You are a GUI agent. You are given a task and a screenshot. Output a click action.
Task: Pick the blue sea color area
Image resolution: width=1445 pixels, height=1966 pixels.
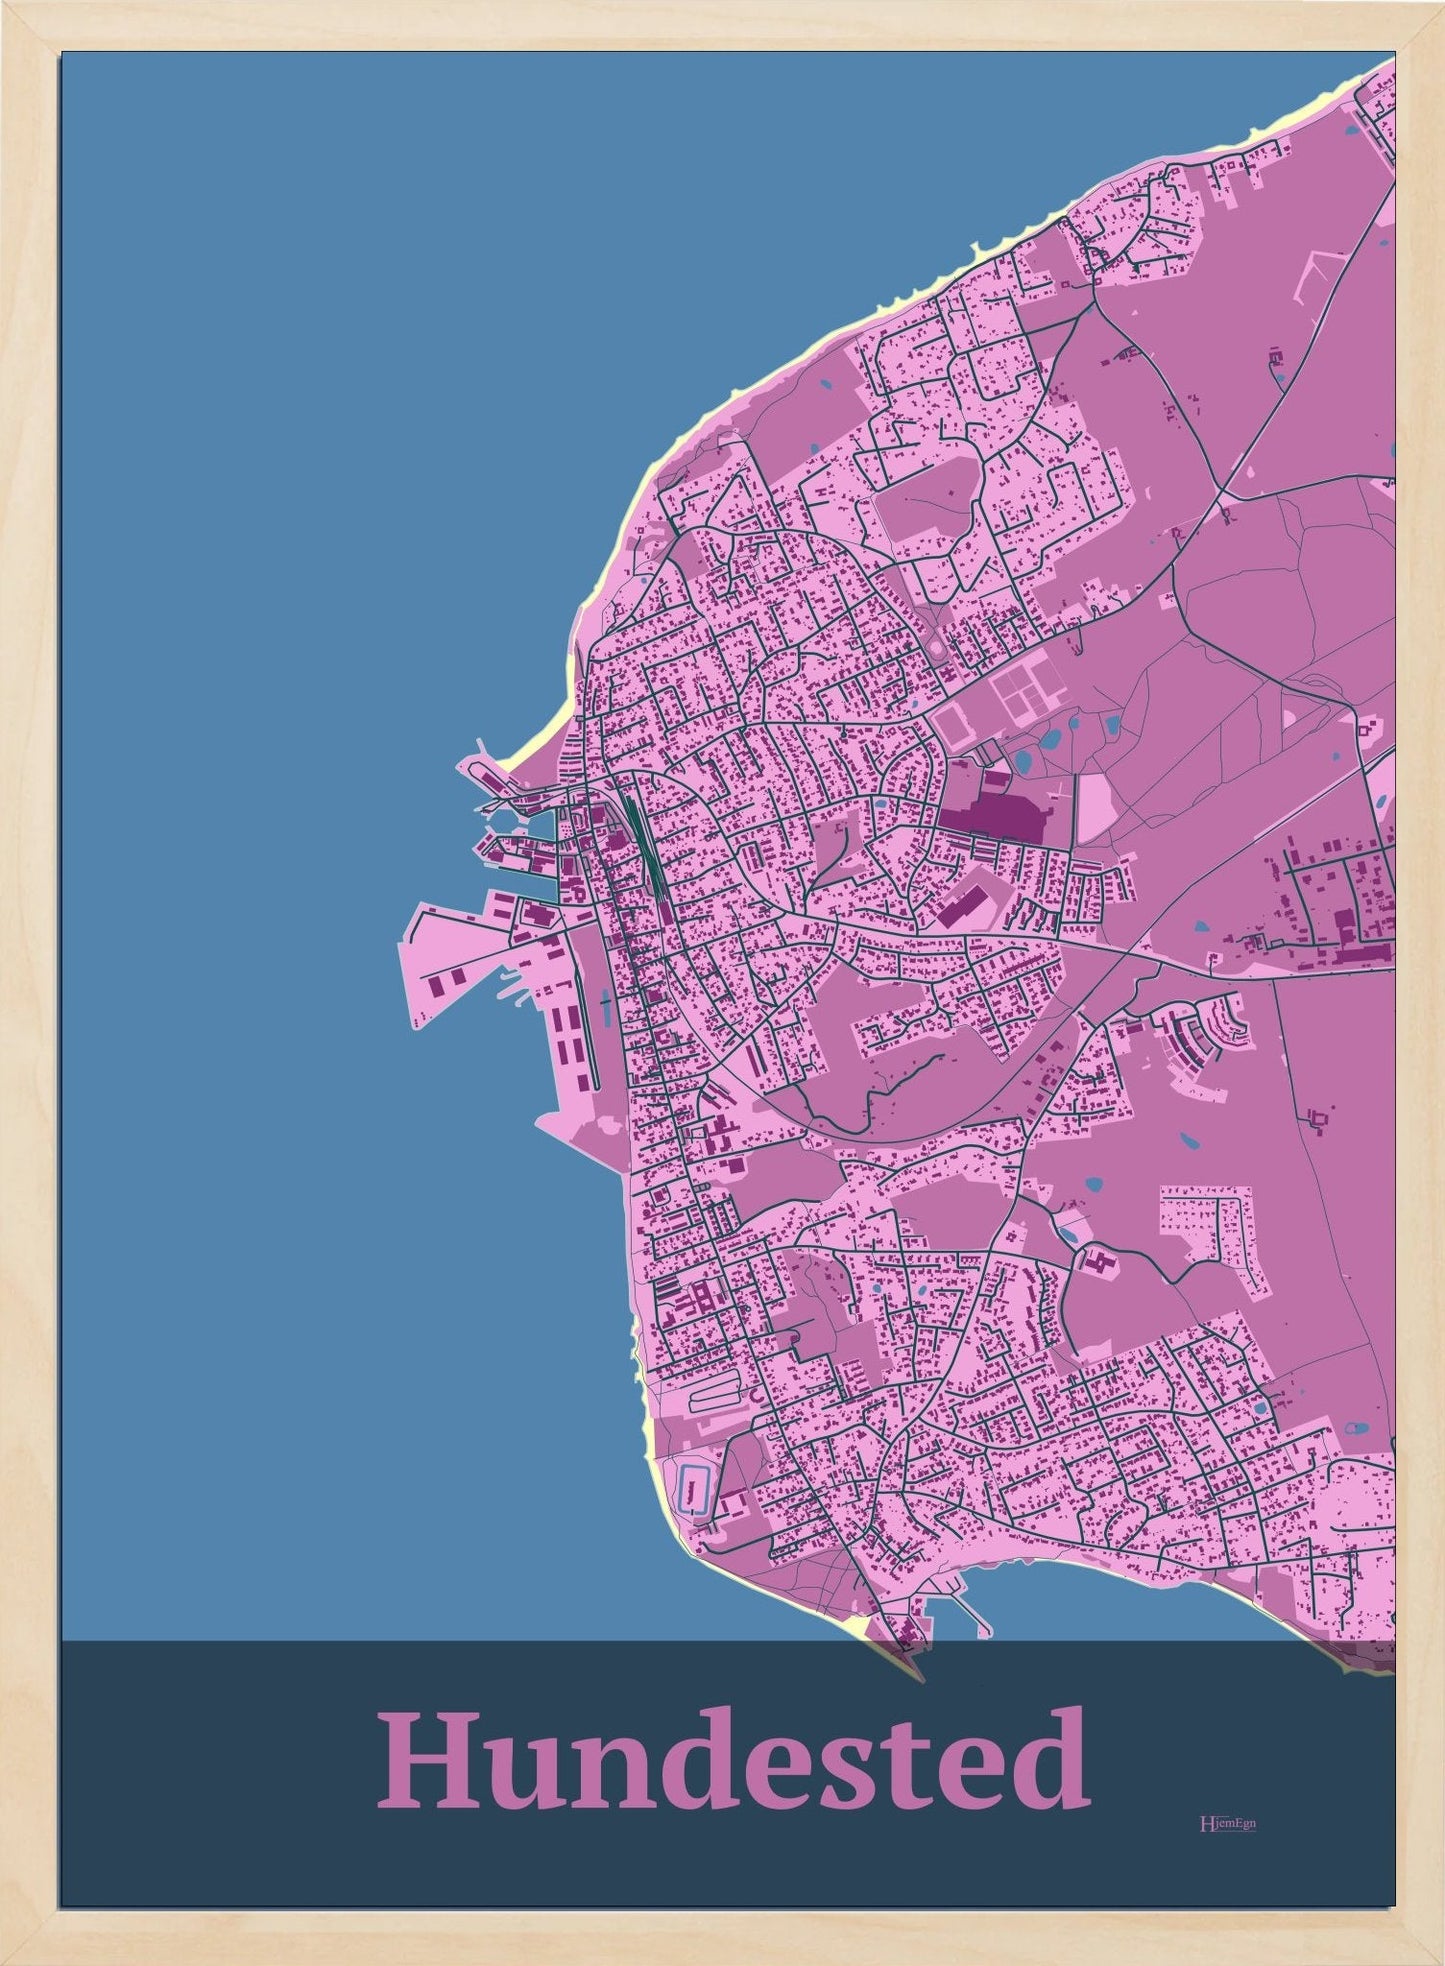[x=300, y=500]
